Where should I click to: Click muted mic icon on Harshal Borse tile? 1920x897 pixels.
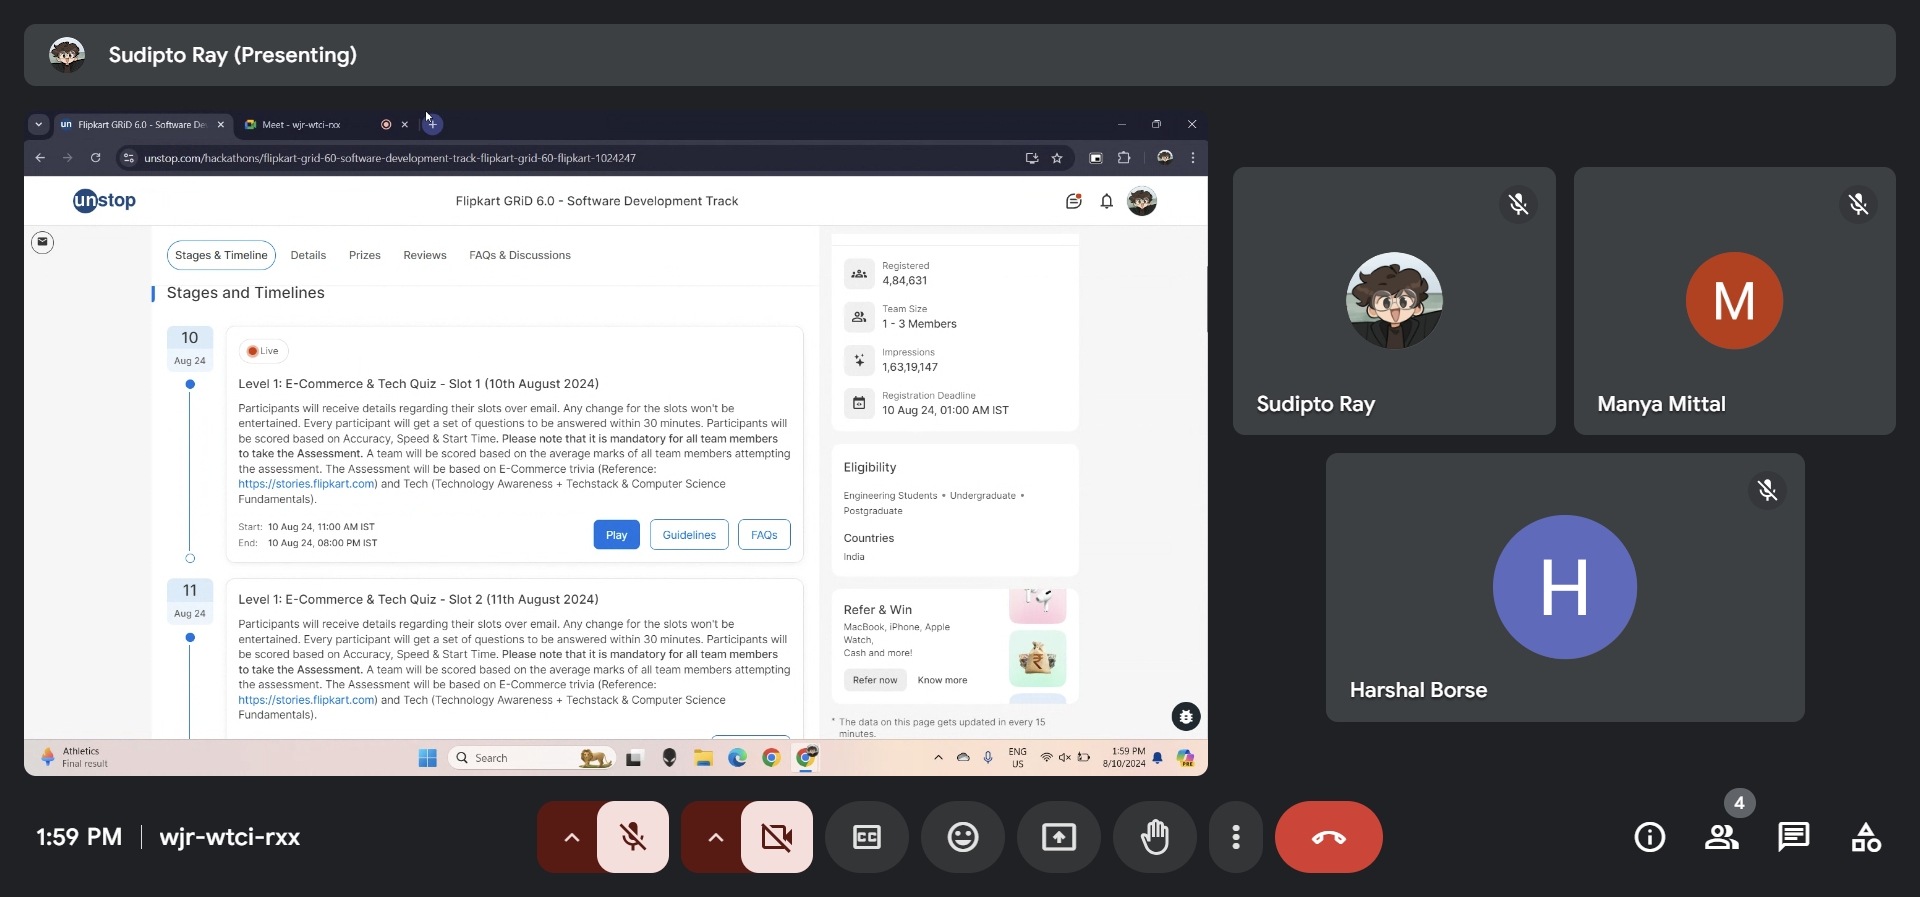(x=1767, y=490)
